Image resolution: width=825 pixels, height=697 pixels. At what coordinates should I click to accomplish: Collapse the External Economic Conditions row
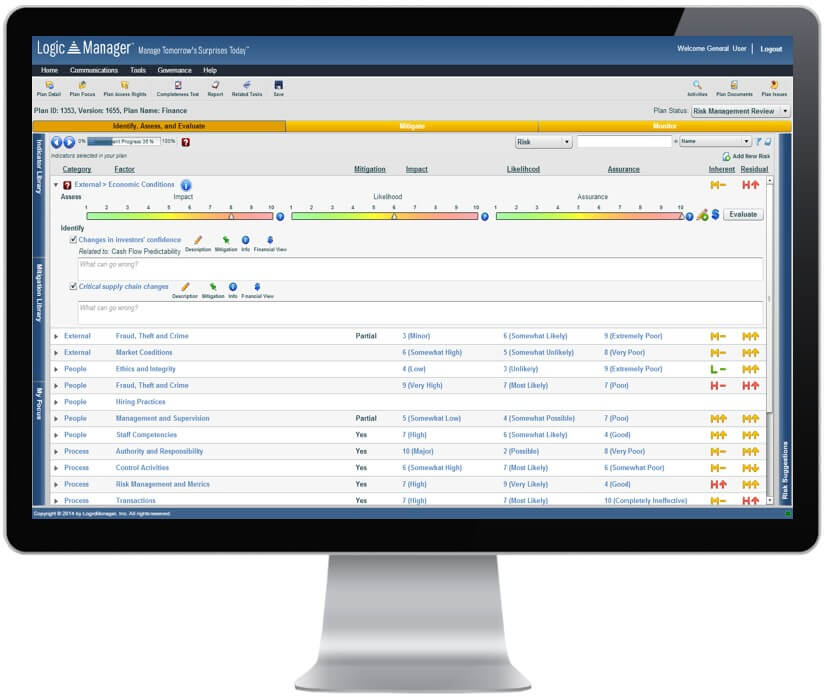pos(56,185)
